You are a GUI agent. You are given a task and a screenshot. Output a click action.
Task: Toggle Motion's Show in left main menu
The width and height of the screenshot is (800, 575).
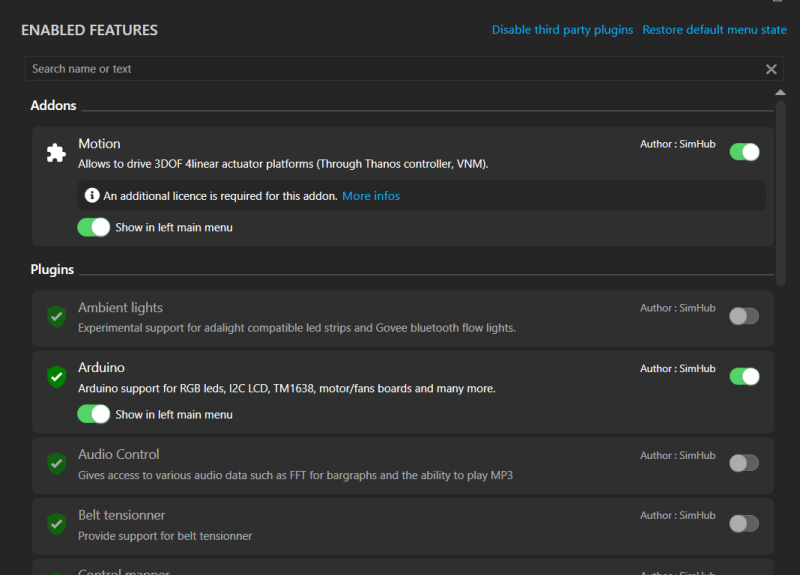click(94, 227)
